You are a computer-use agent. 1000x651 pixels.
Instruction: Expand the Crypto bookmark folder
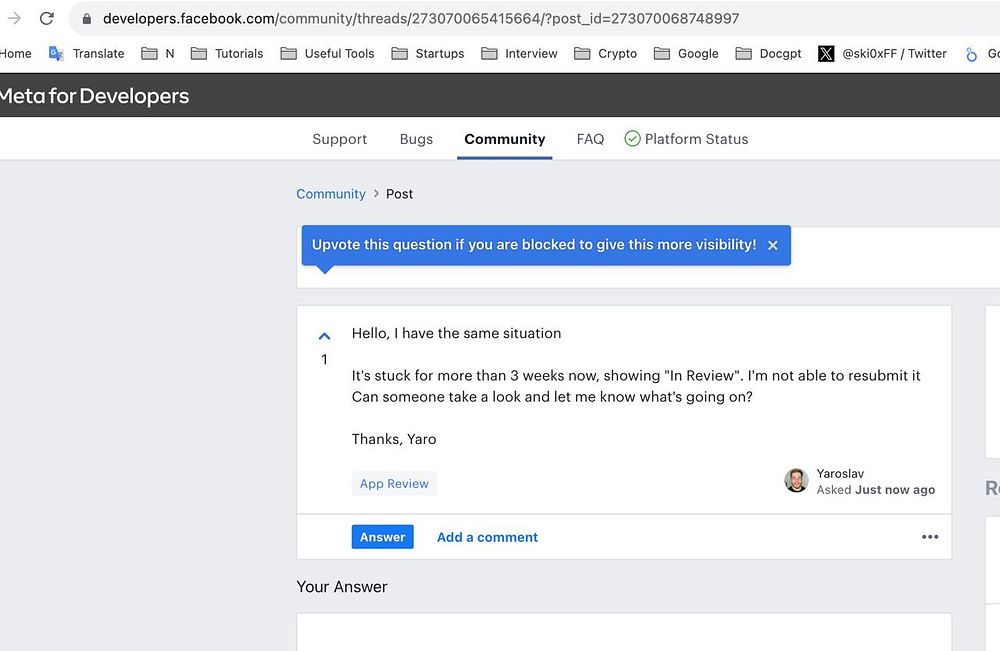606,53
